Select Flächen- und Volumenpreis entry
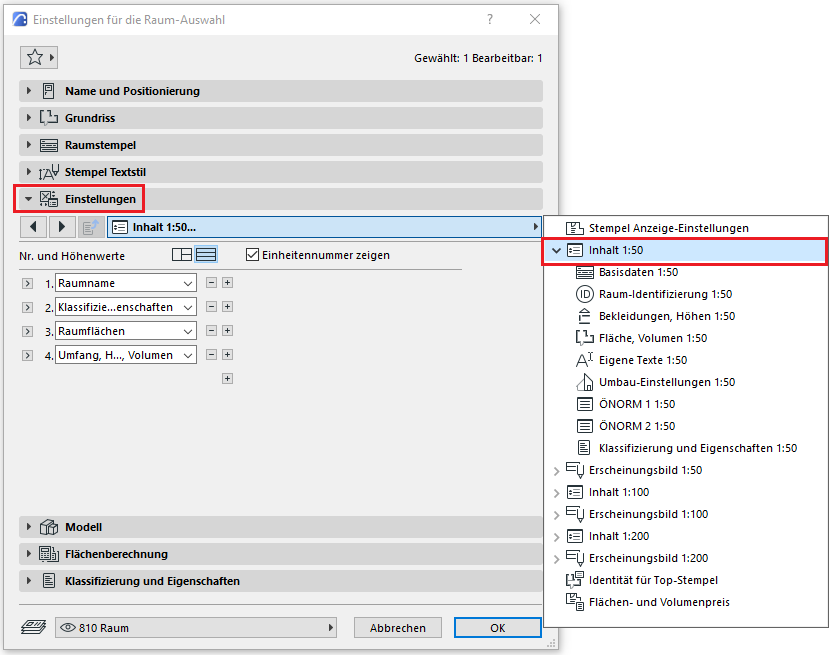 coord(659,602)
